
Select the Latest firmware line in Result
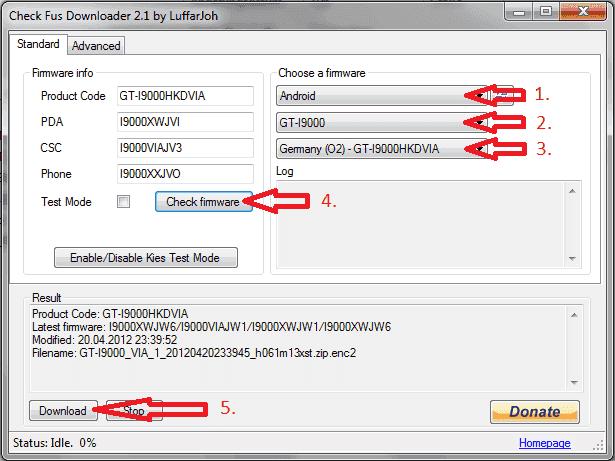211,327
